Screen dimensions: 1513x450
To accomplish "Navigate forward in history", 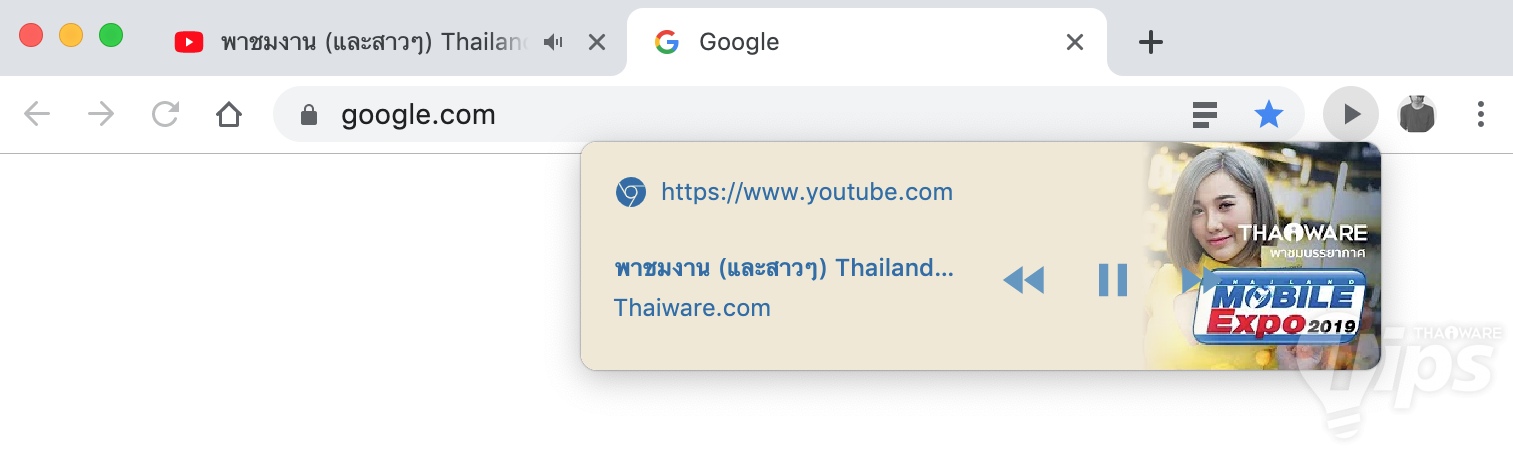I will (101, 115).
